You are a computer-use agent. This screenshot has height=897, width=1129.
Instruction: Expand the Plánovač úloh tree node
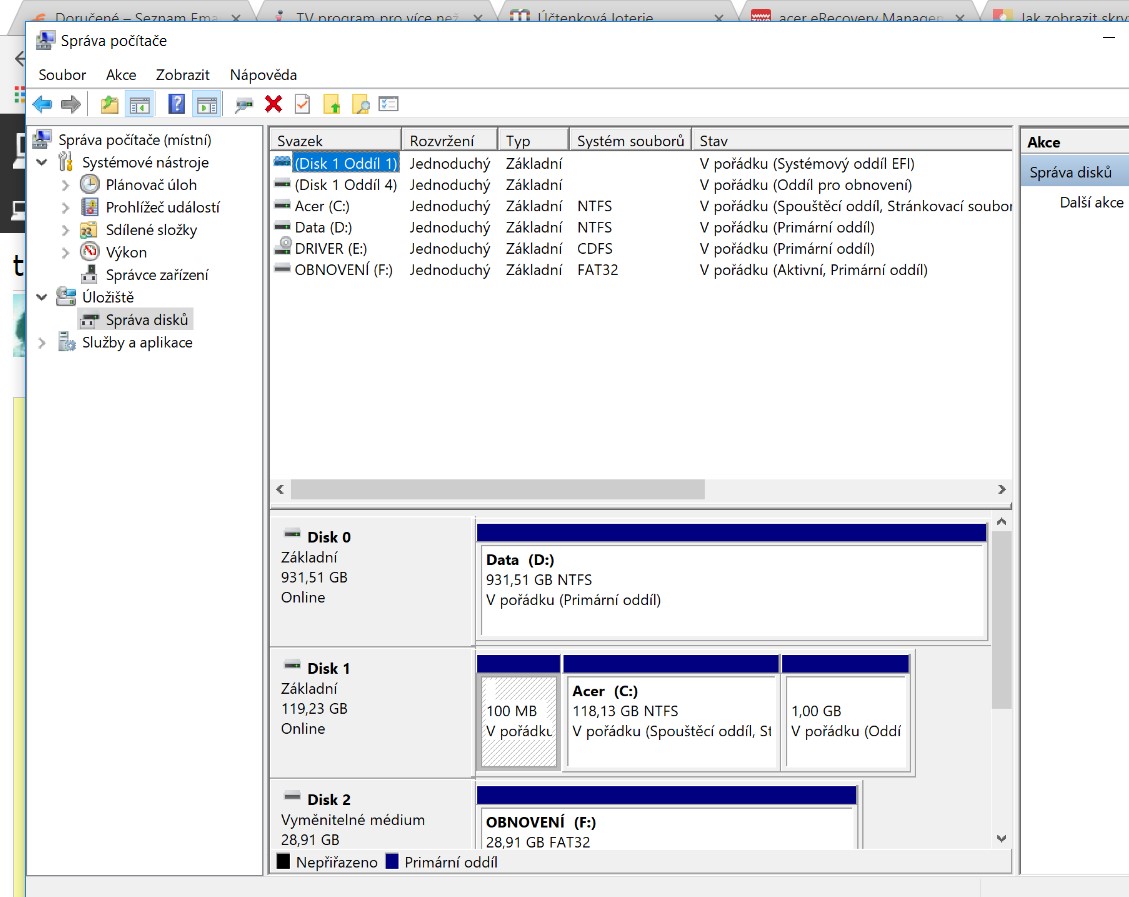tap(66, 185)
